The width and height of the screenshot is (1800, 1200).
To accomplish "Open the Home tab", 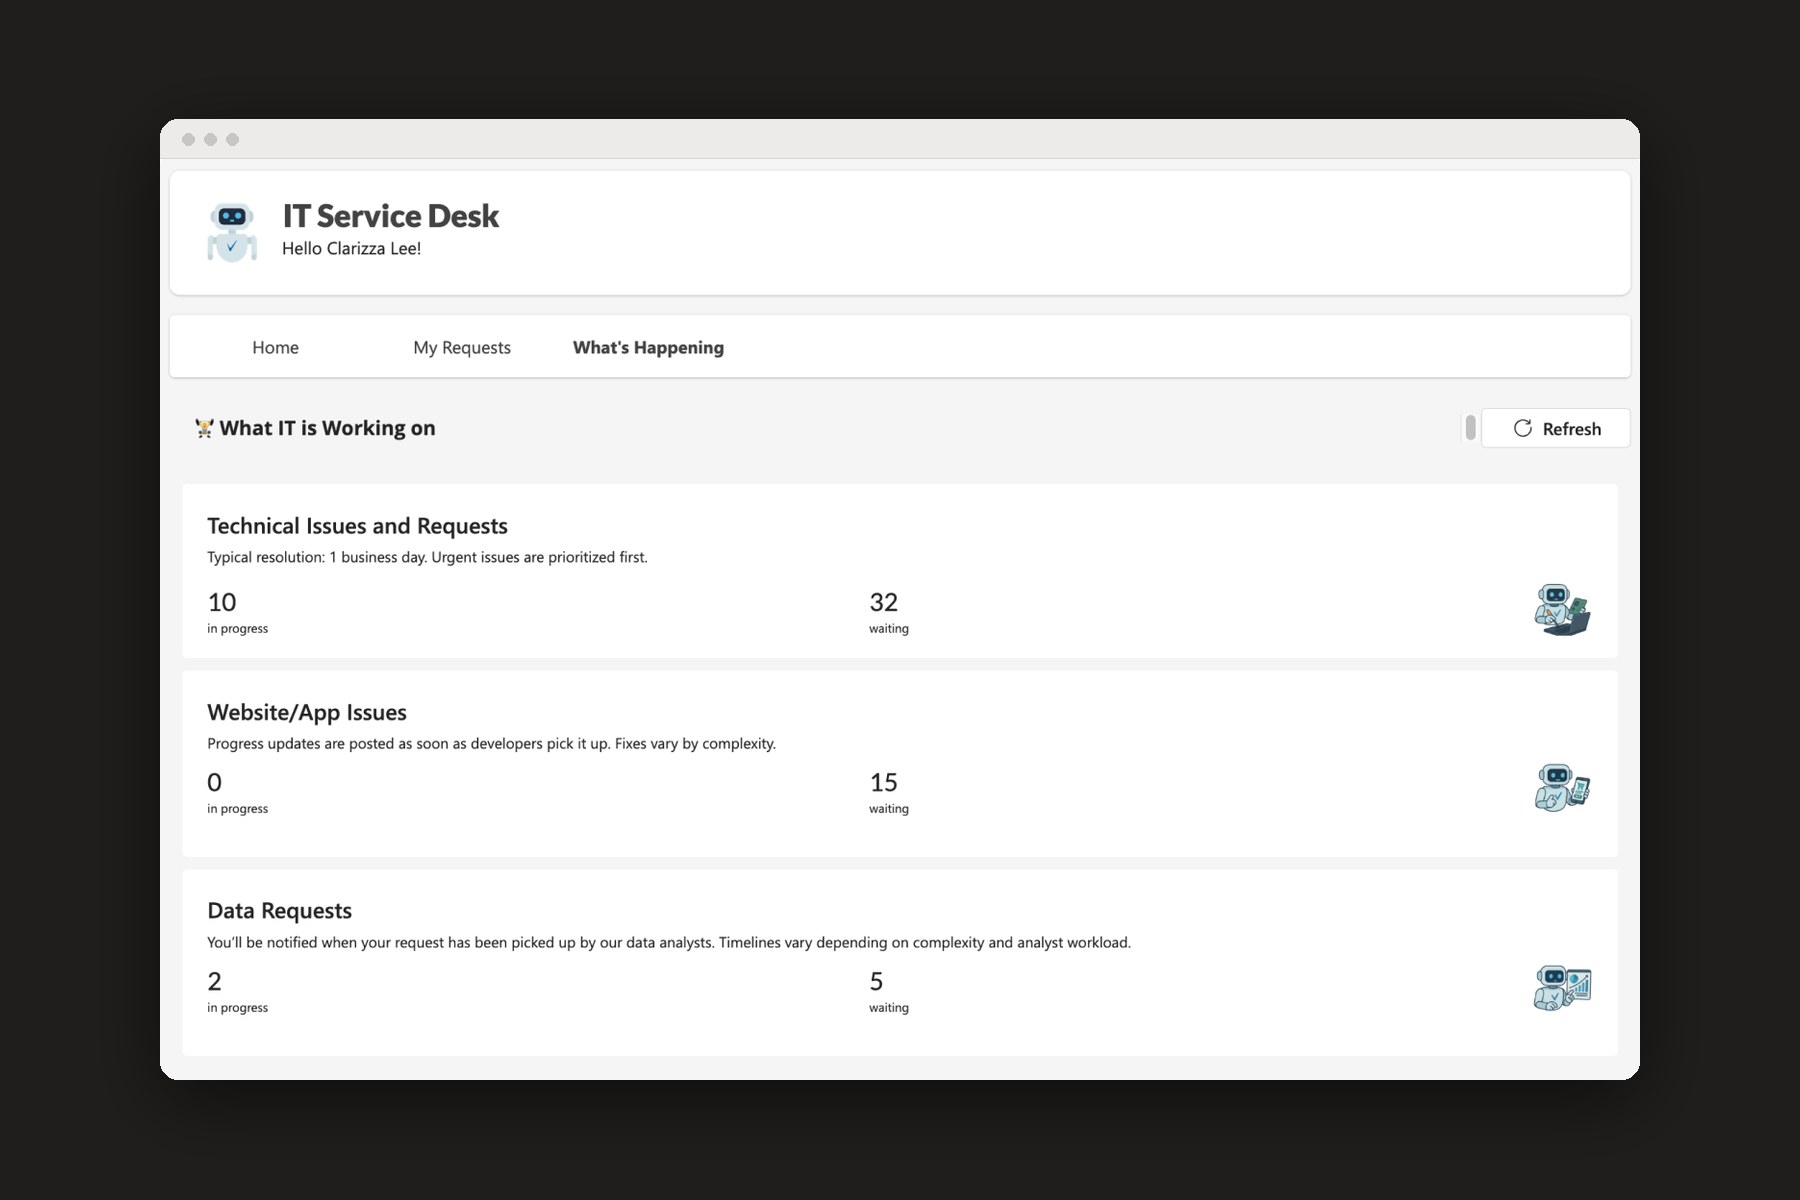I will (x=275, y=347).
